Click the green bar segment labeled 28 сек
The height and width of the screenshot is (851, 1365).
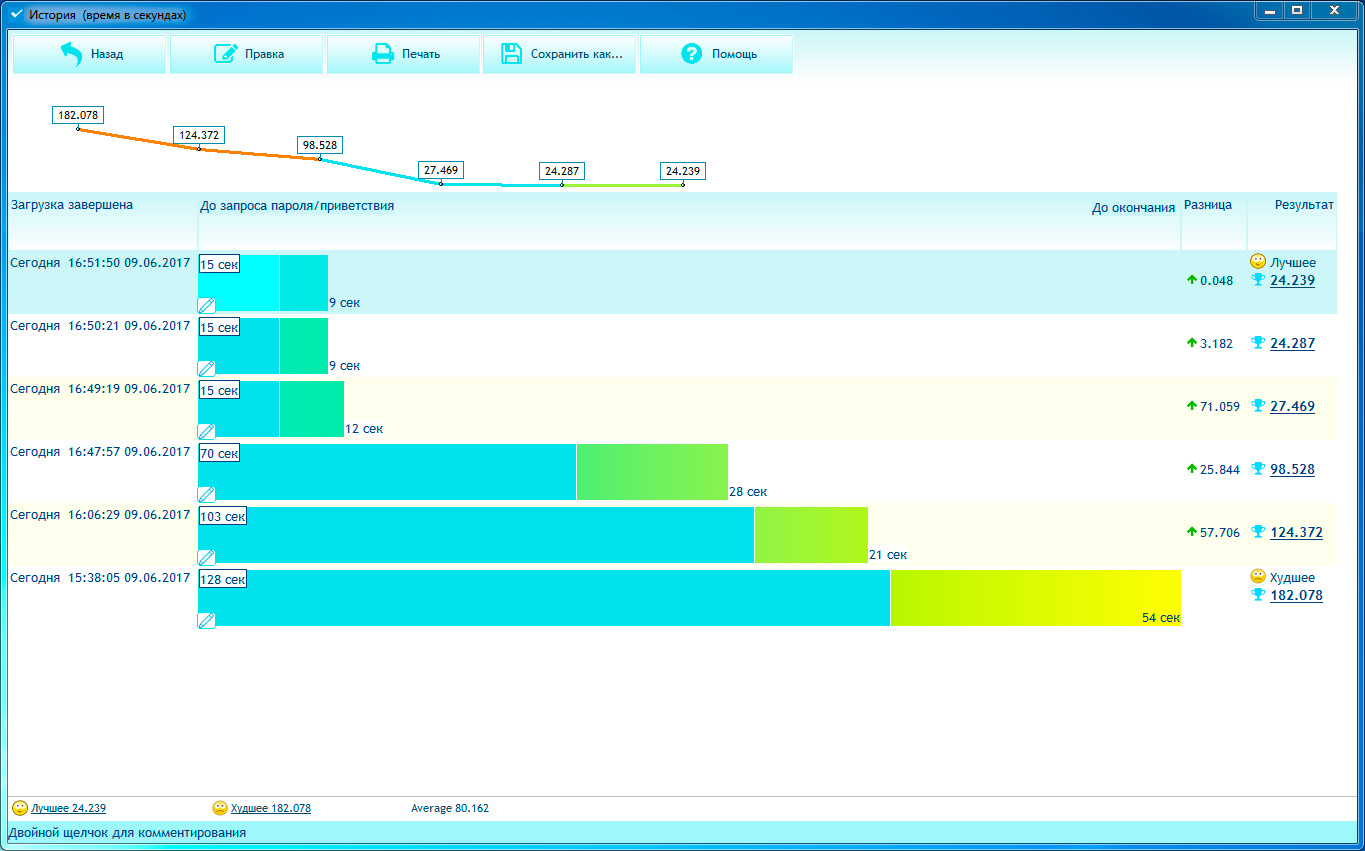pos(652,472)
